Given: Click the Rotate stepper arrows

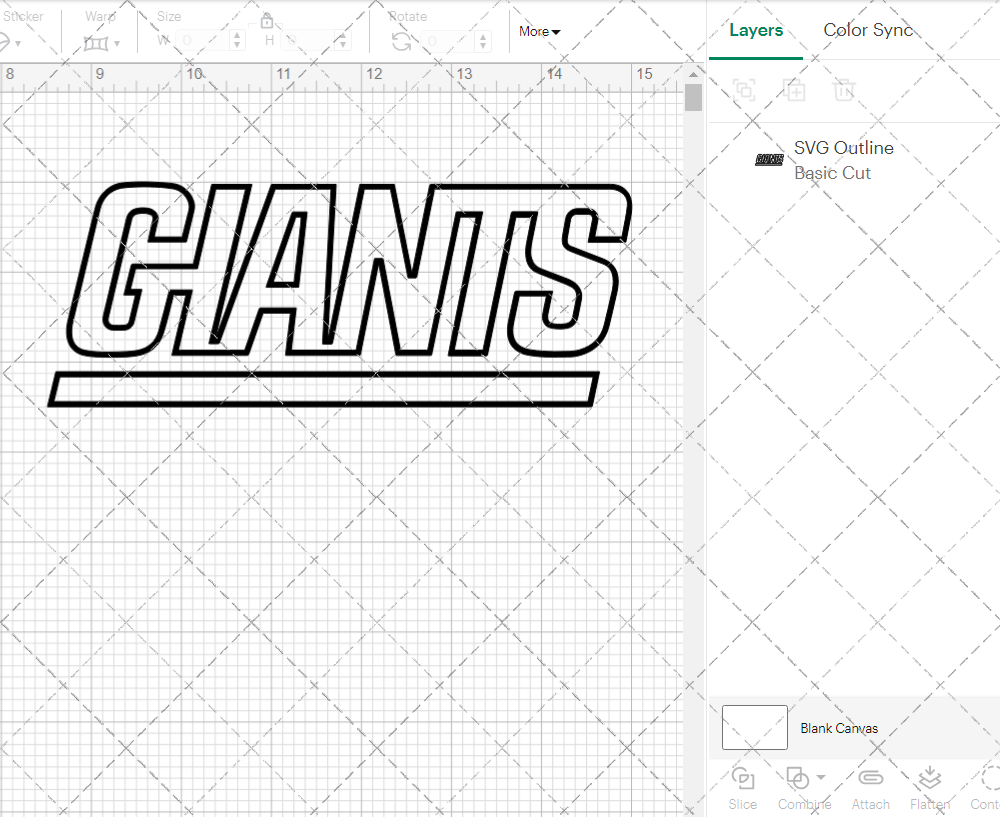Looking at the screenshot, I should 483,41.
